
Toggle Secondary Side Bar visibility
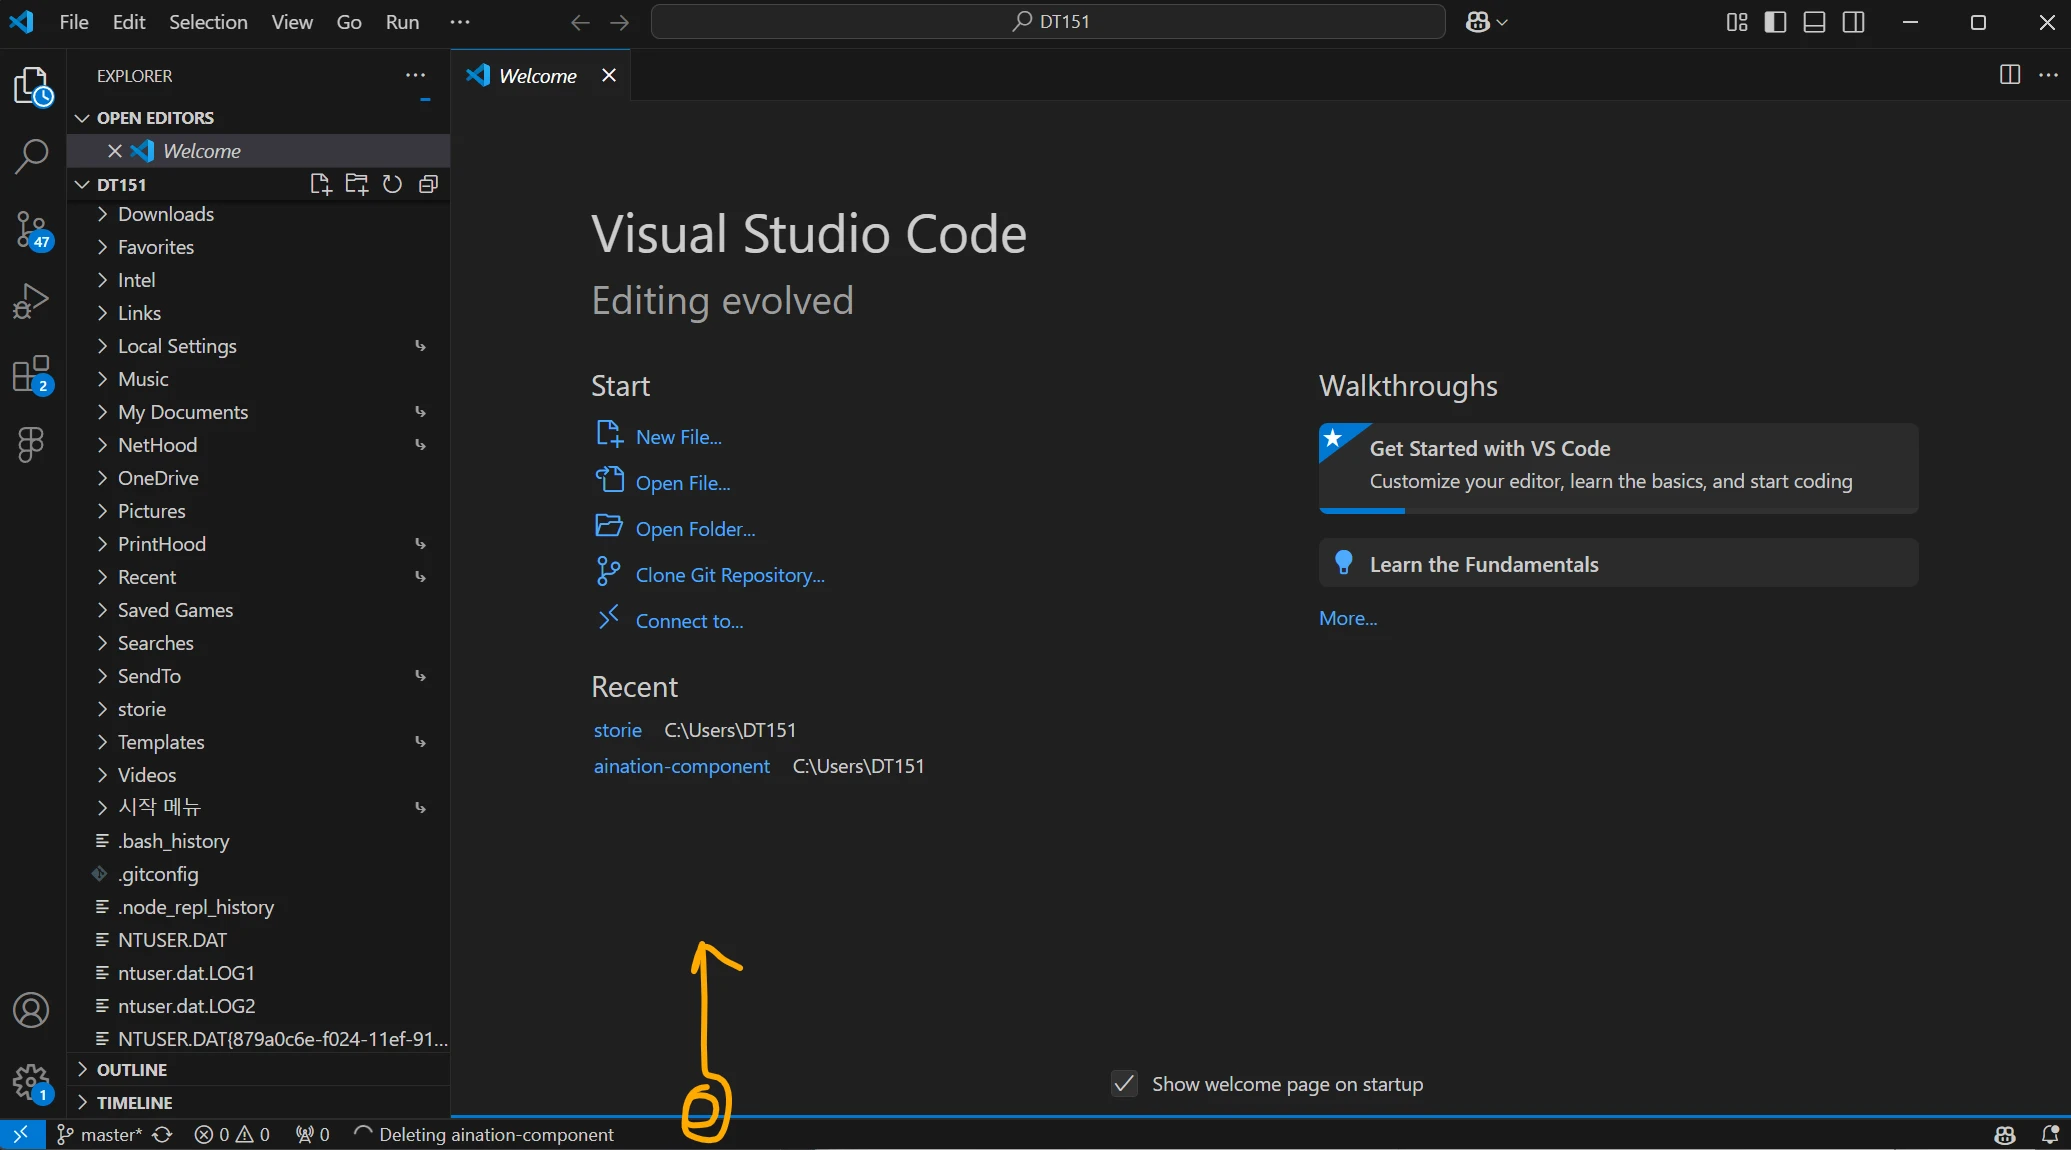click(1853, 22)
